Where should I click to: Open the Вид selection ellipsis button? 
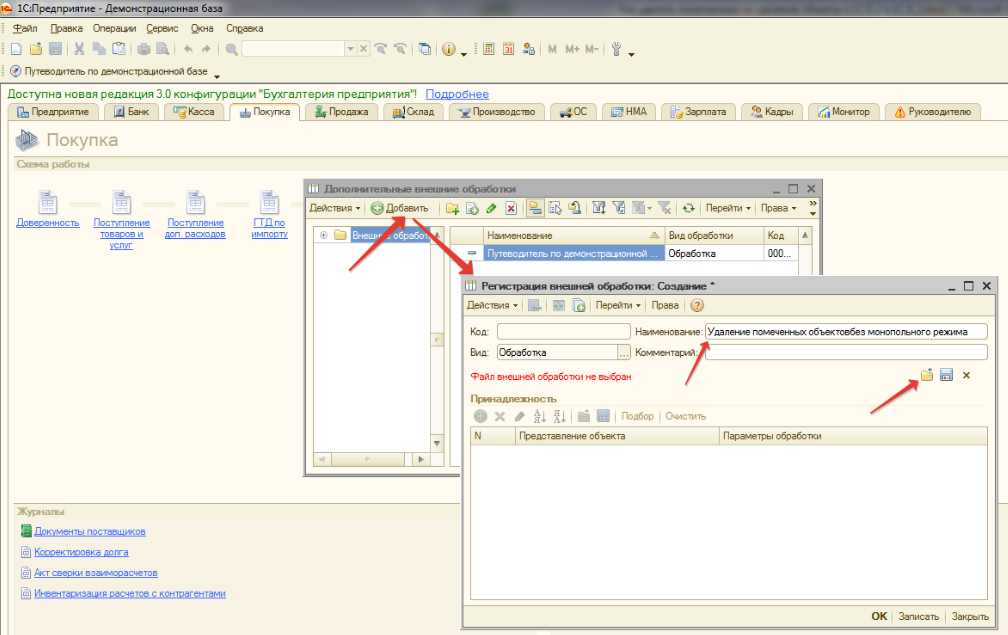pos(624,352)
